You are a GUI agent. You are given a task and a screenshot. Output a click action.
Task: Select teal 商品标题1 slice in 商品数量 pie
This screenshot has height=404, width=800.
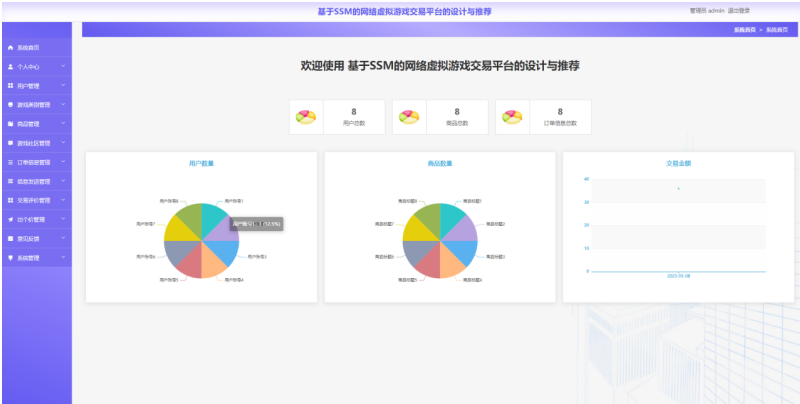pyautogui.click(x=451, y=217)
